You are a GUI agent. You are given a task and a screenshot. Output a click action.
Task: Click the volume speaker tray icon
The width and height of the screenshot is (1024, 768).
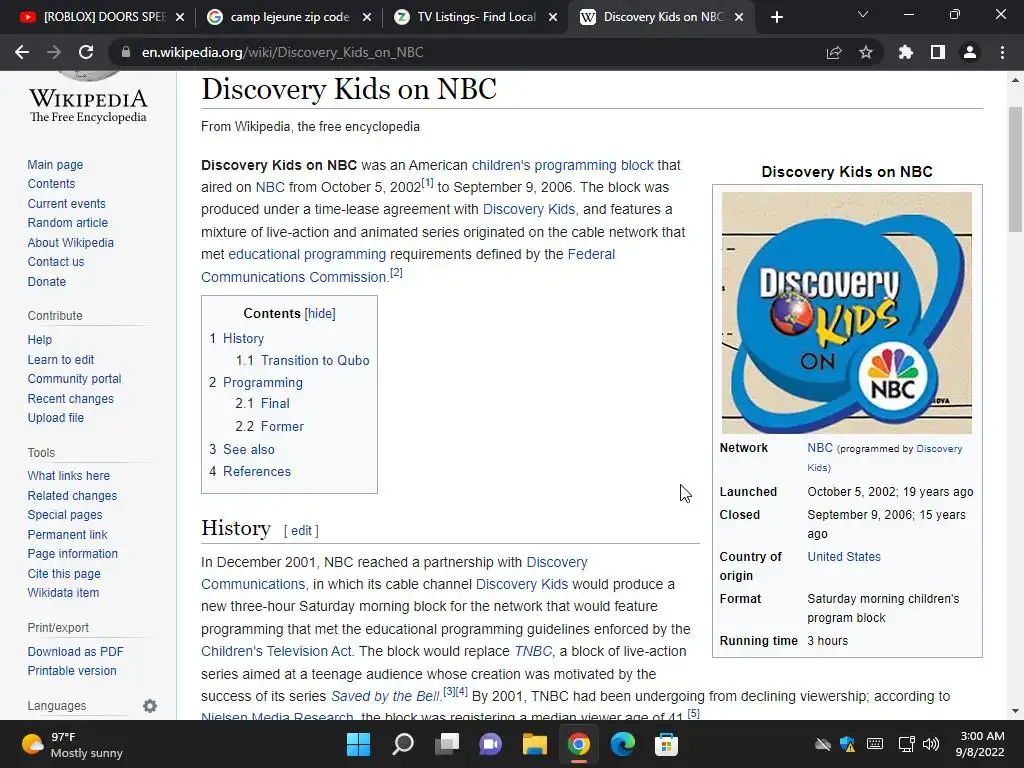click(x=931, y=744)
